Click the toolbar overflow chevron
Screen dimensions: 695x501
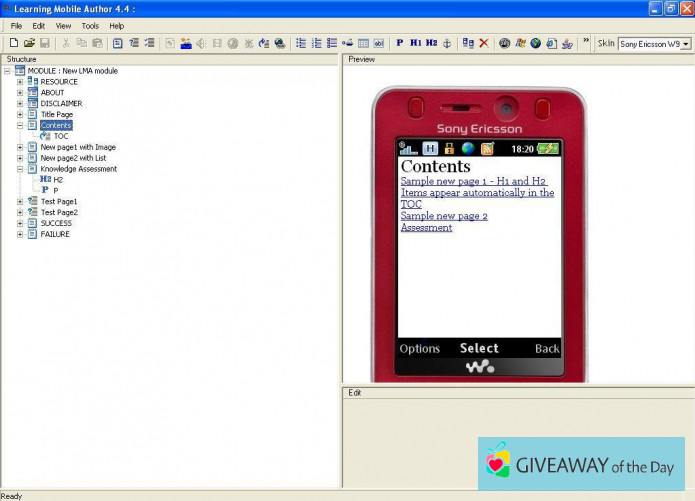[586, 42]
